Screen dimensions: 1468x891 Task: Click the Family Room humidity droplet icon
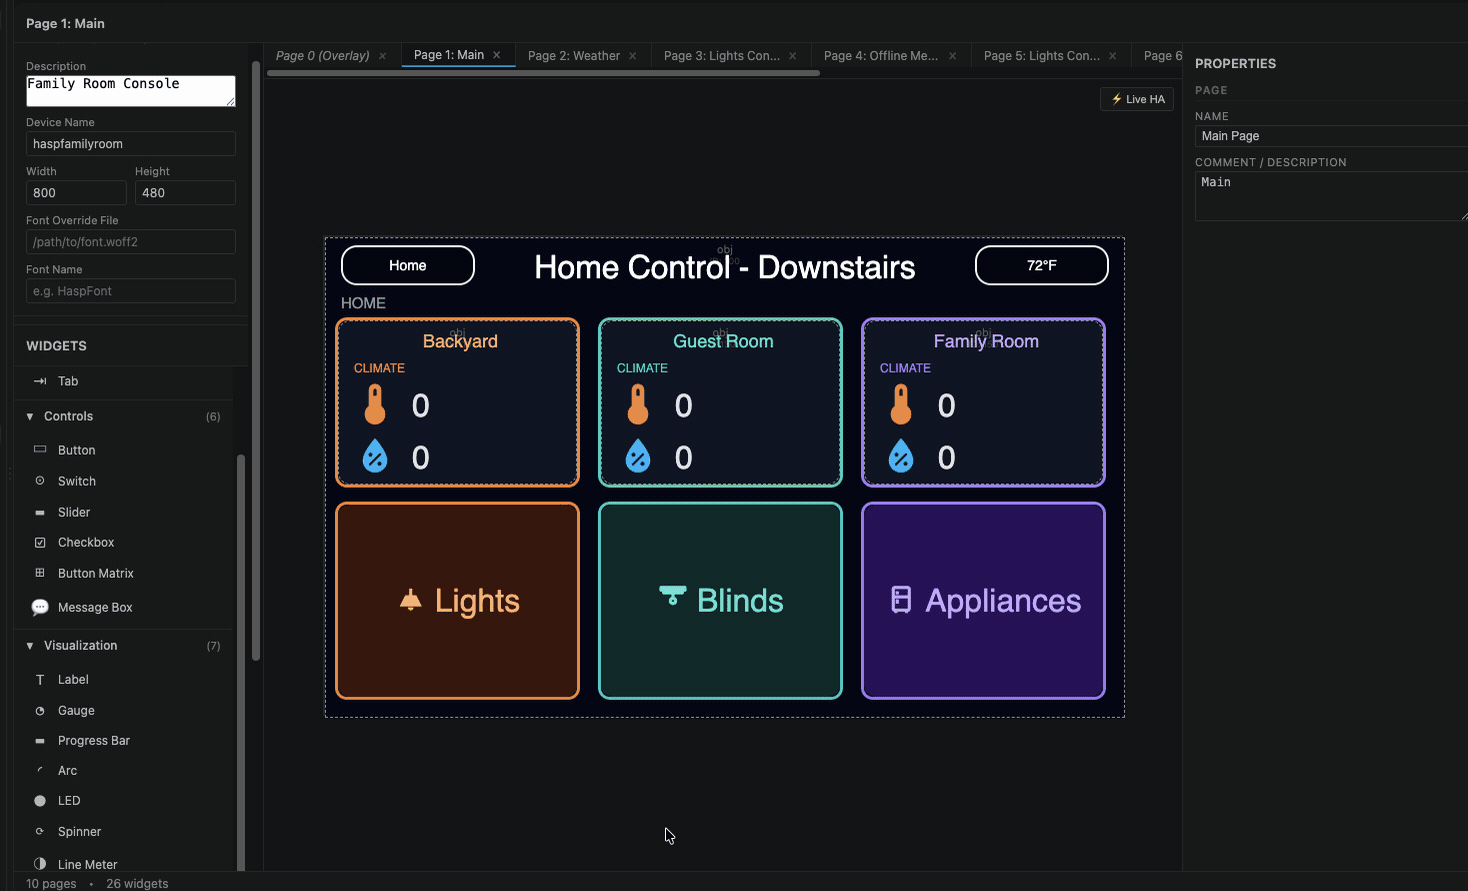pos(901,456)
